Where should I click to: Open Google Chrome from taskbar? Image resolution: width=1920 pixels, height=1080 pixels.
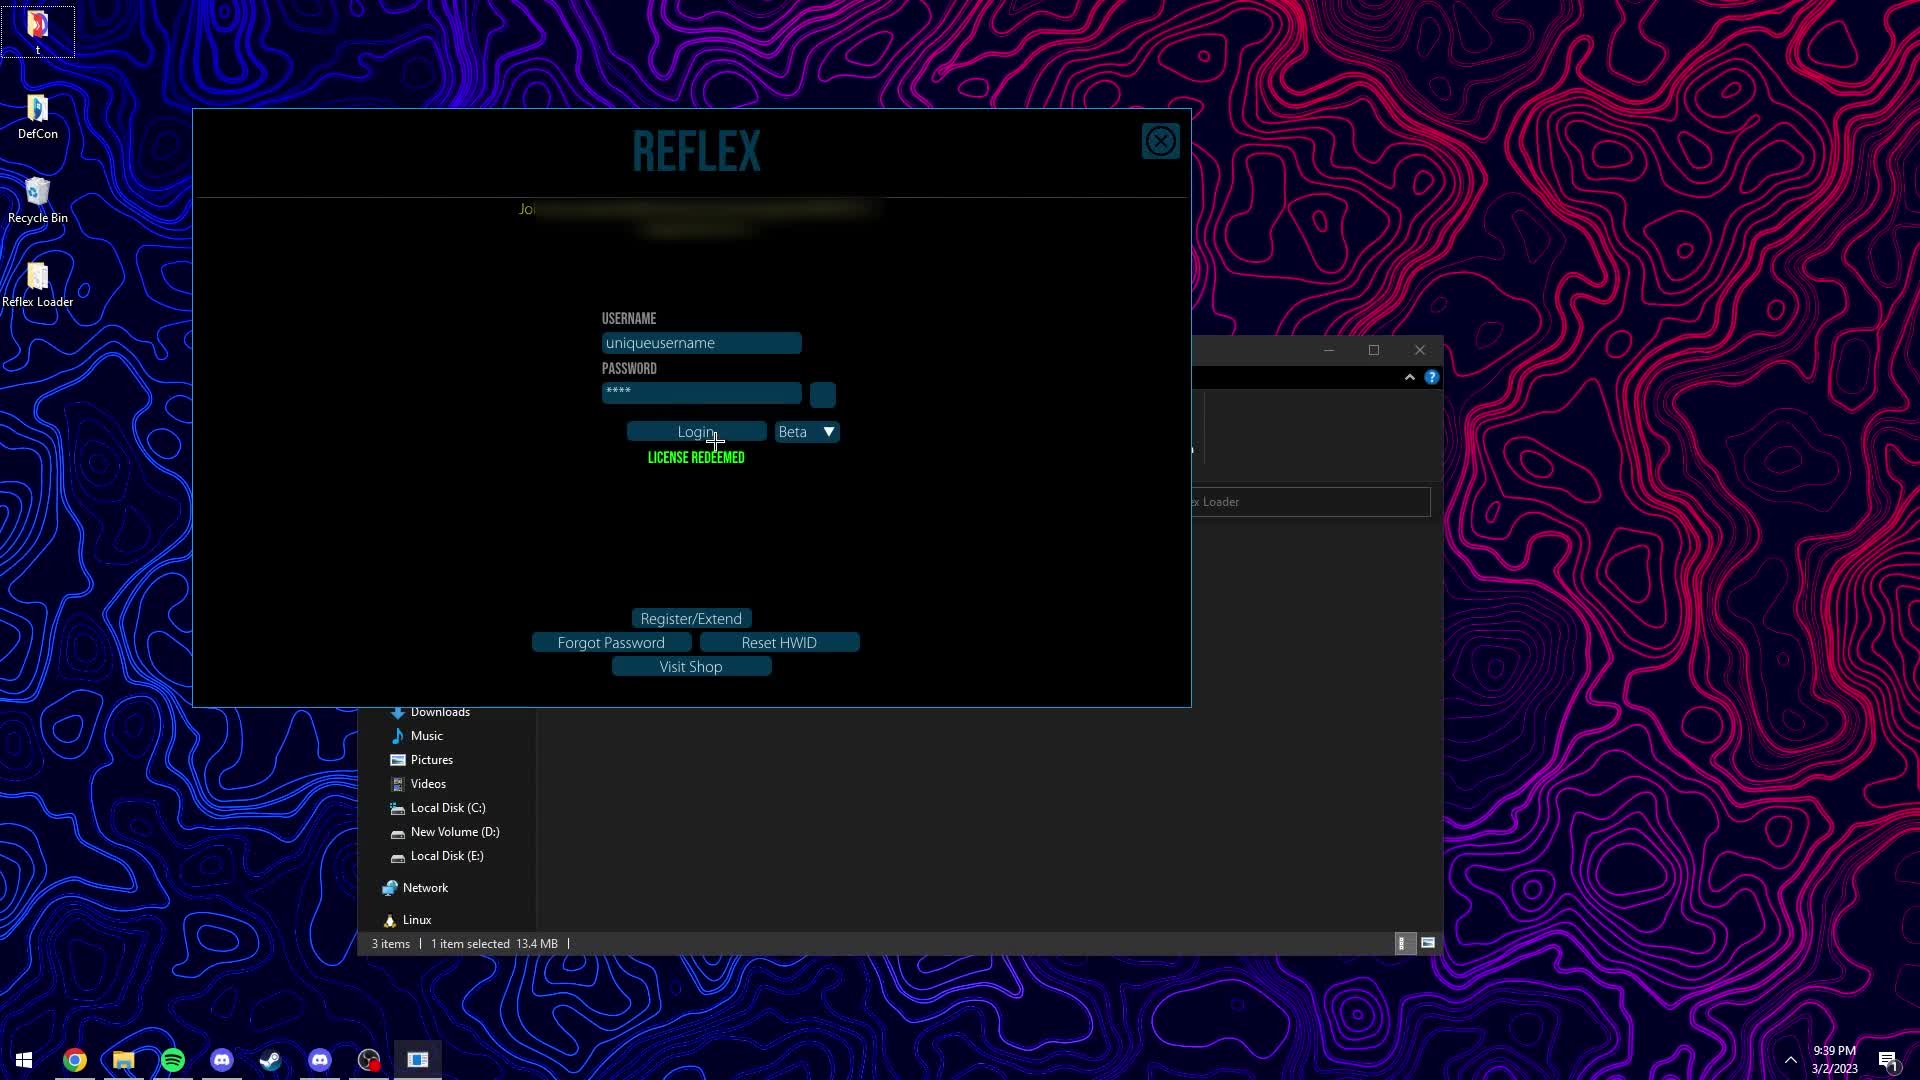[75, 1060]
